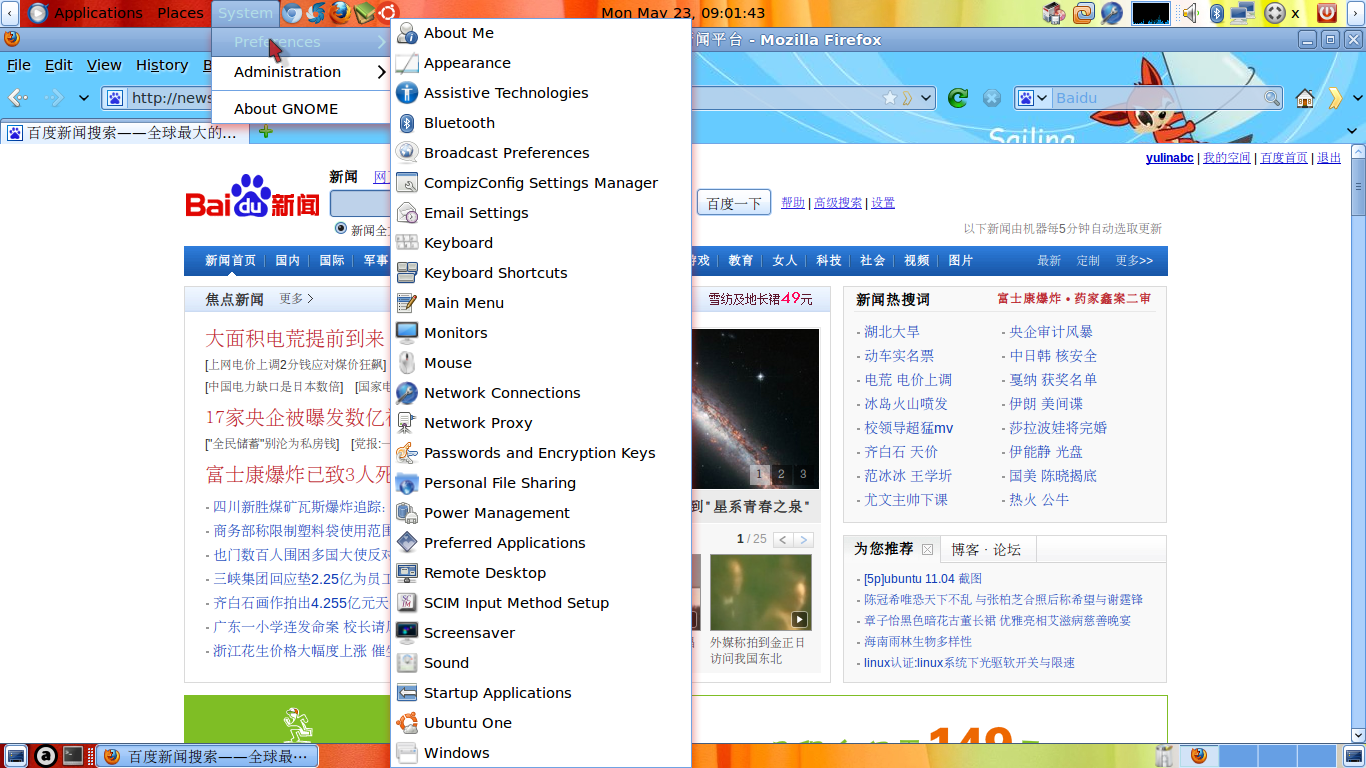
Task: Launch CompizConfig Settings Manager
Action: (541, 183)
